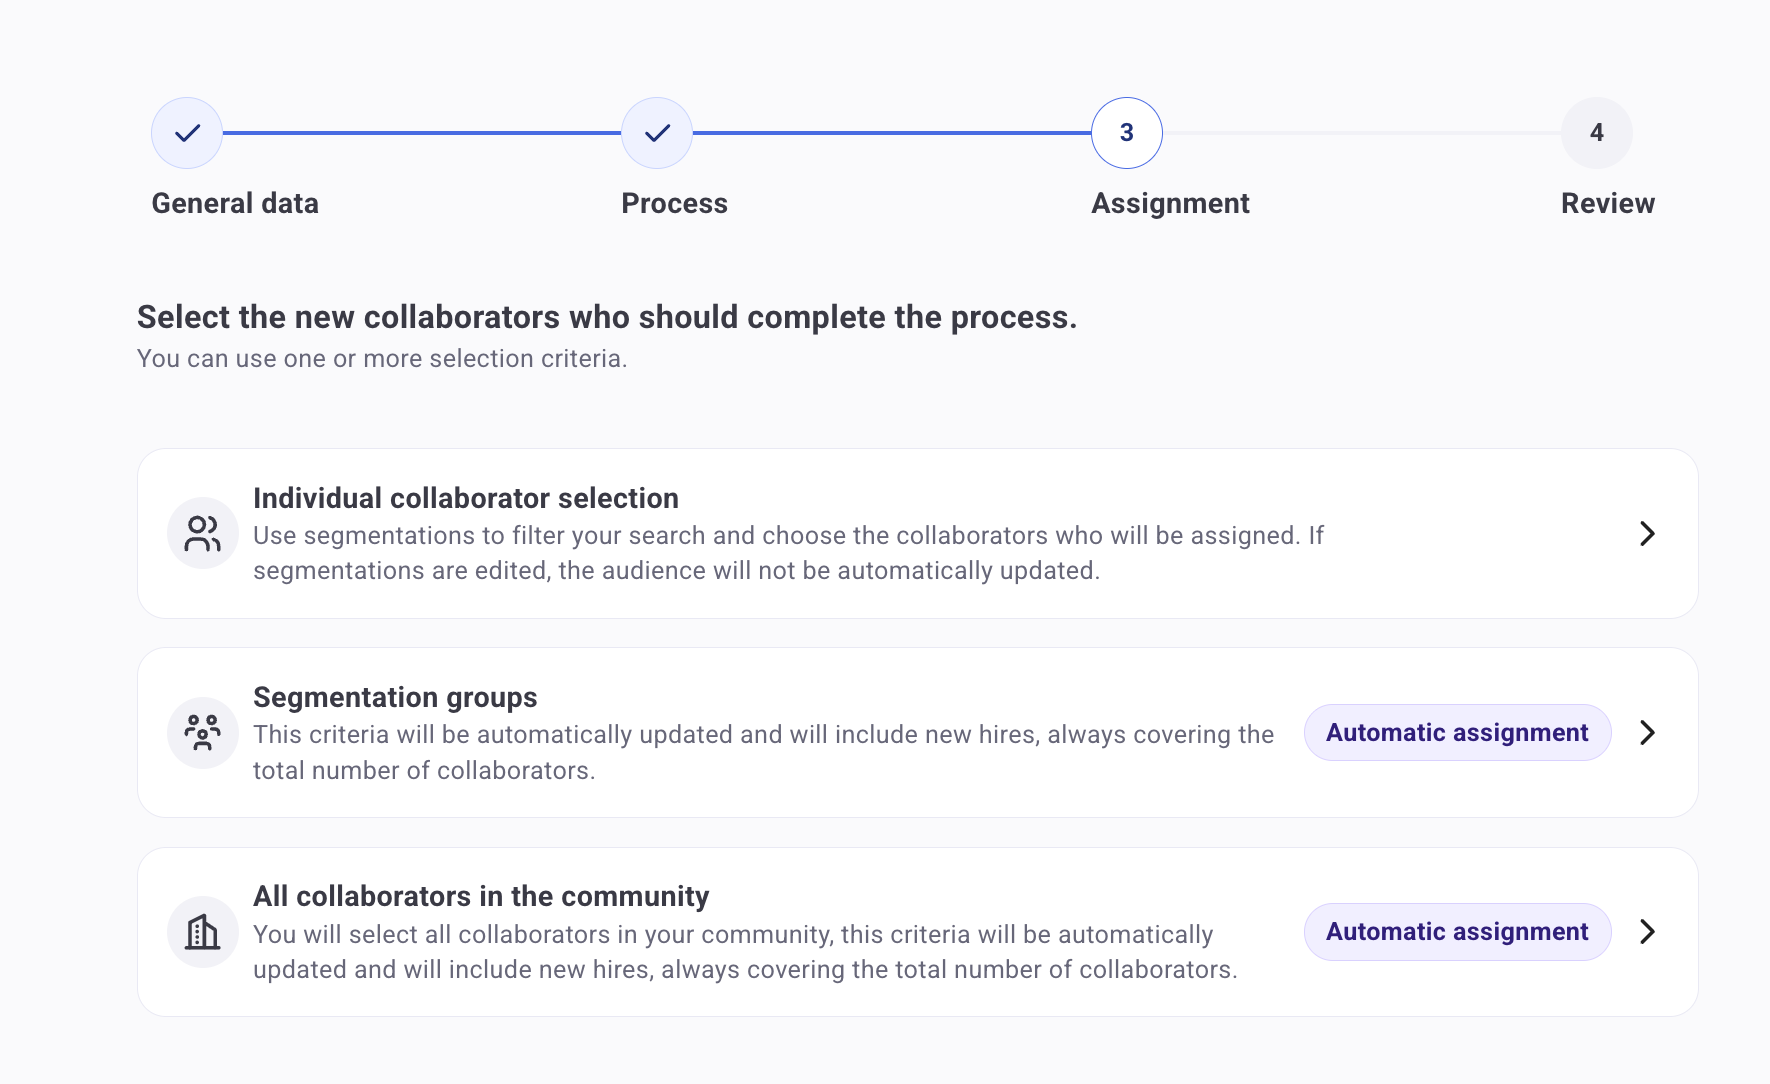Go back to the General data label

click(235, 203)
